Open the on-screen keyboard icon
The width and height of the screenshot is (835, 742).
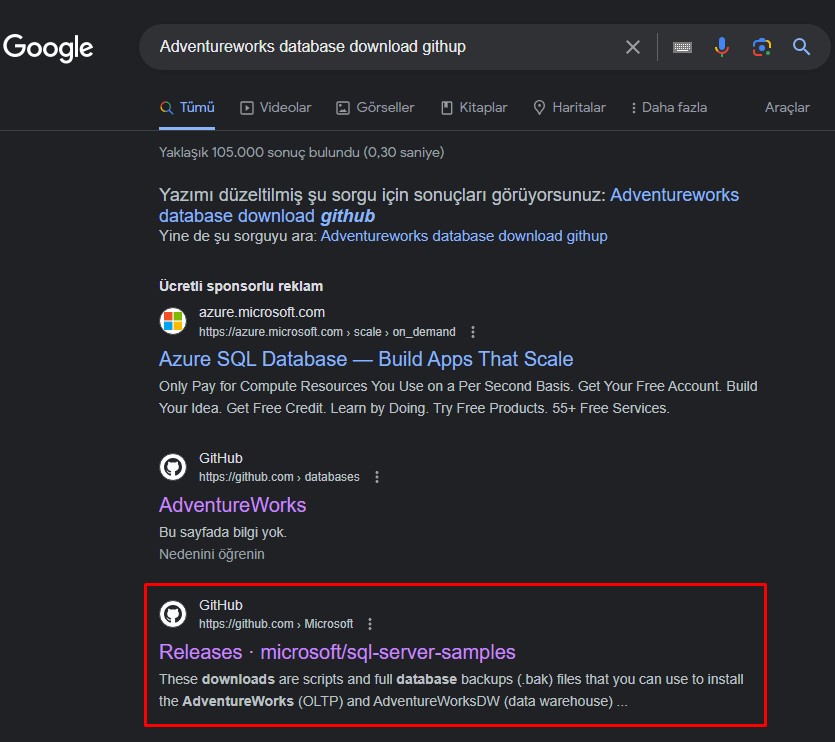click(x=682, y=47)
